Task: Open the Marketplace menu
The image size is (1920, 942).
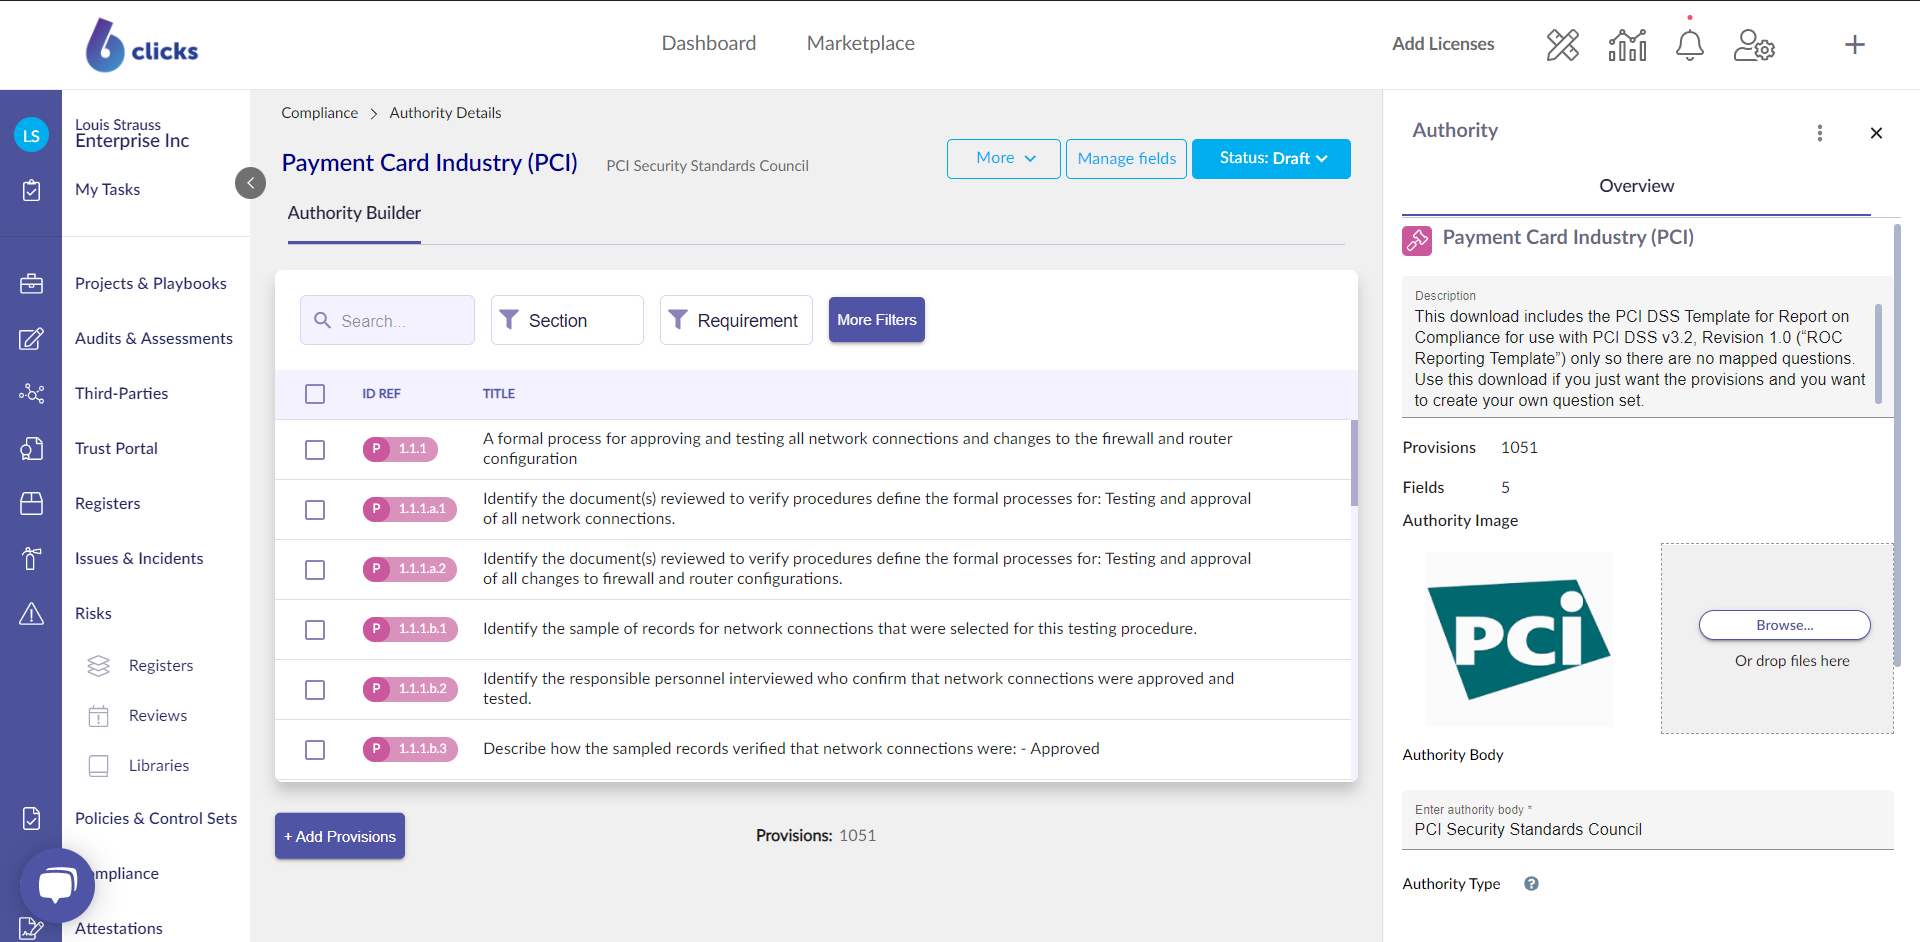Action: (x=861, y=43)
